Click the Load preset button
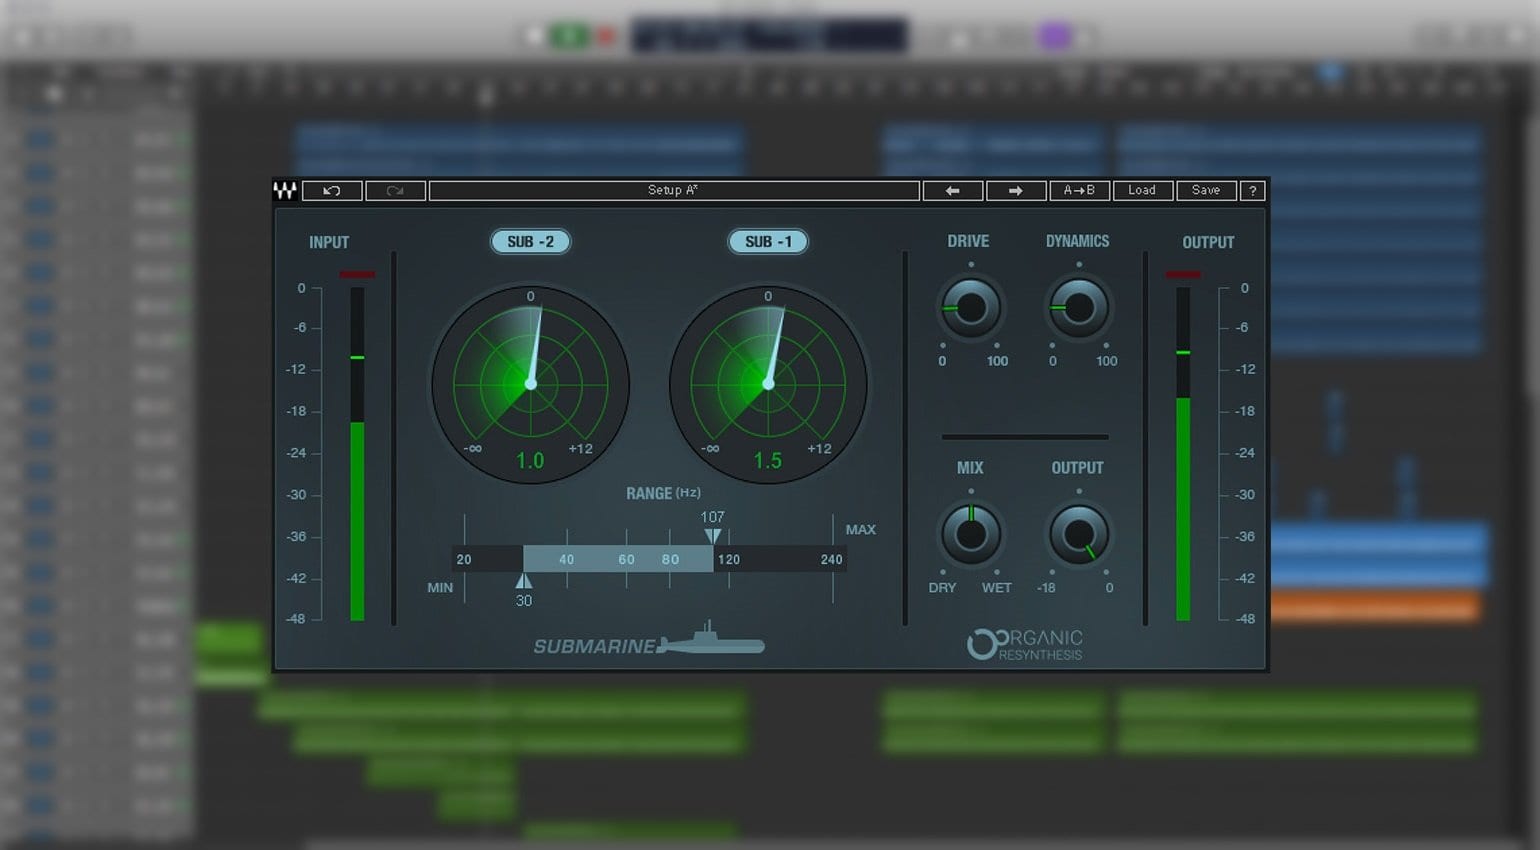This screenshot has height=850, width=1540. (x=1142, y=190)
